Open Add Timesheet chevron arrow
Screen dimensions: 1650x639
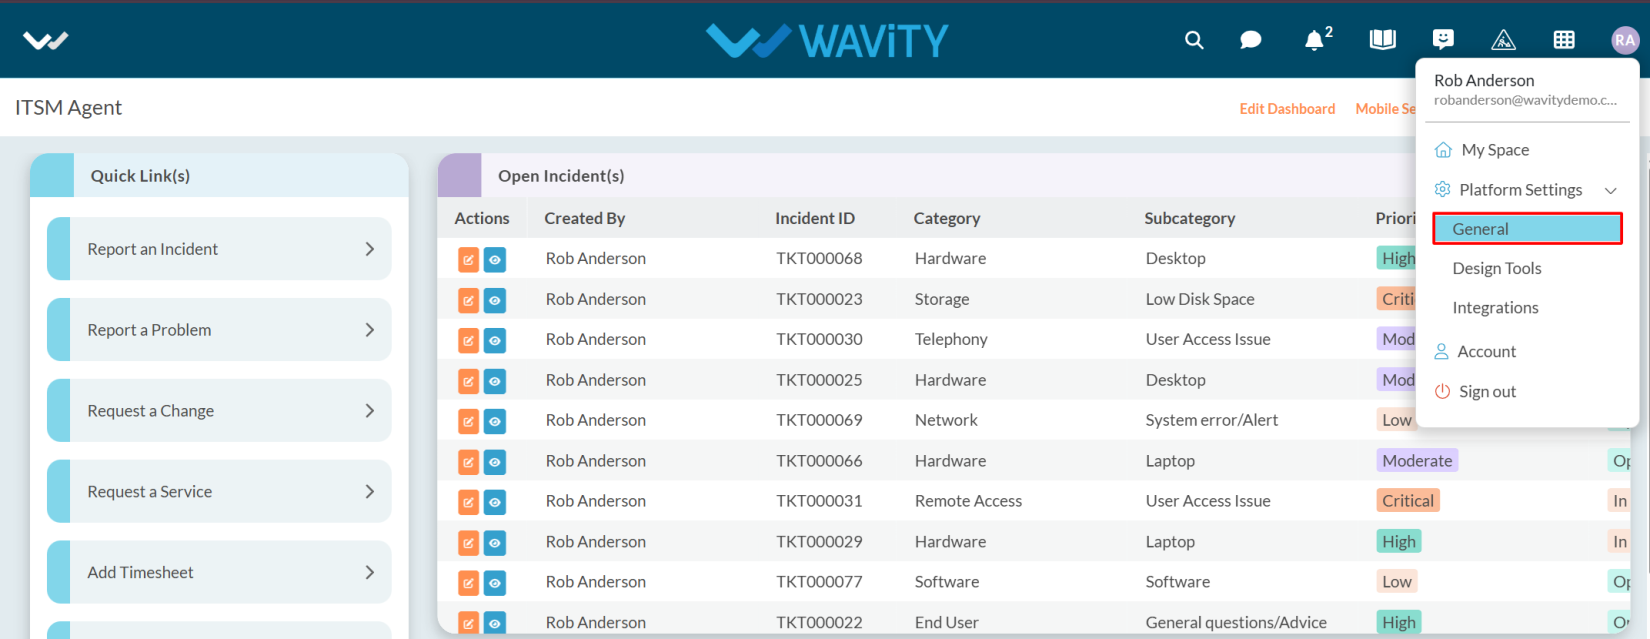point(370,573)
